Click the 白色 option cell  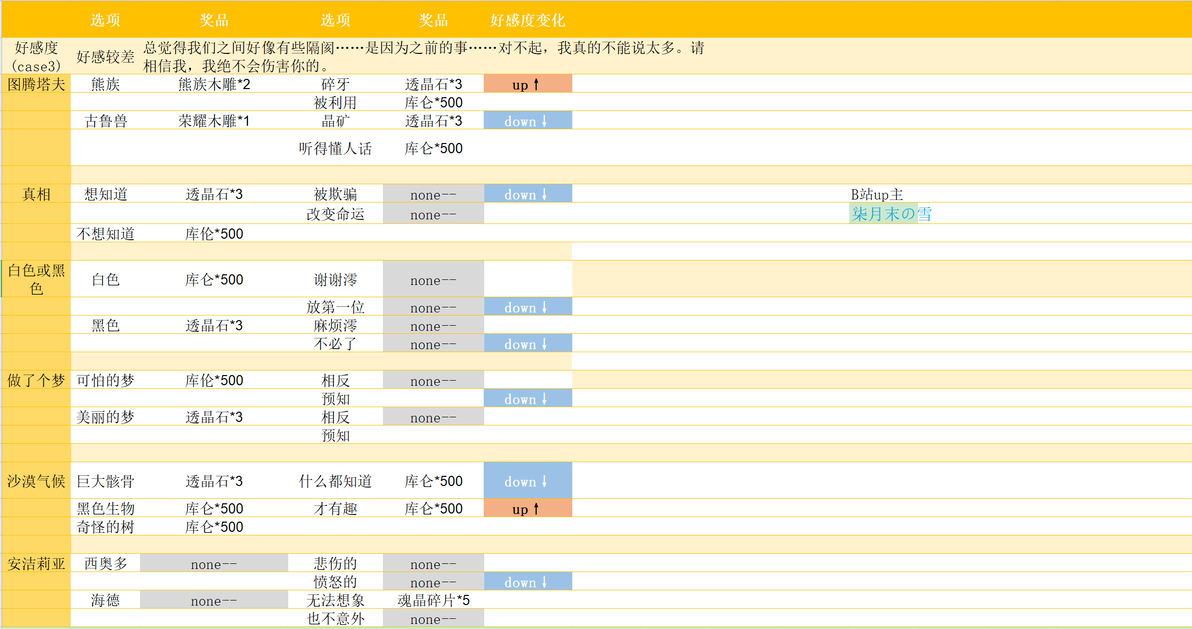pyautogui.click(x=106, y=279)
